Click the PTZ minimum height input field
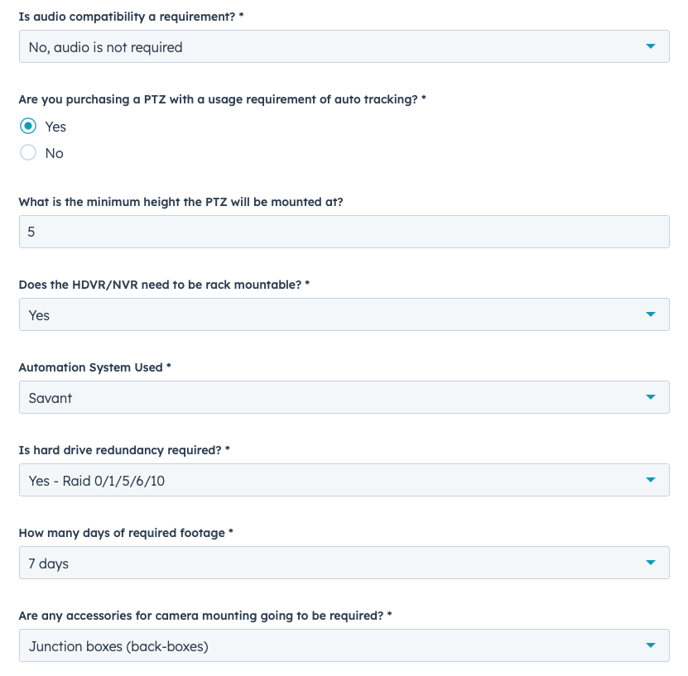 [x=344, y=232]
